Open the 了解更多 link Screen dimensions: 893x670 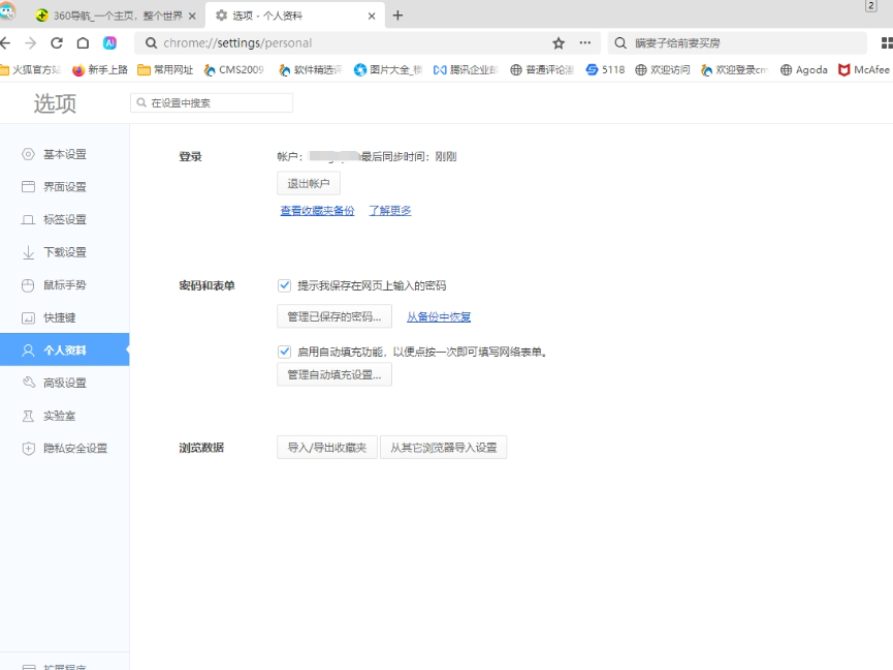pos(390,210)
